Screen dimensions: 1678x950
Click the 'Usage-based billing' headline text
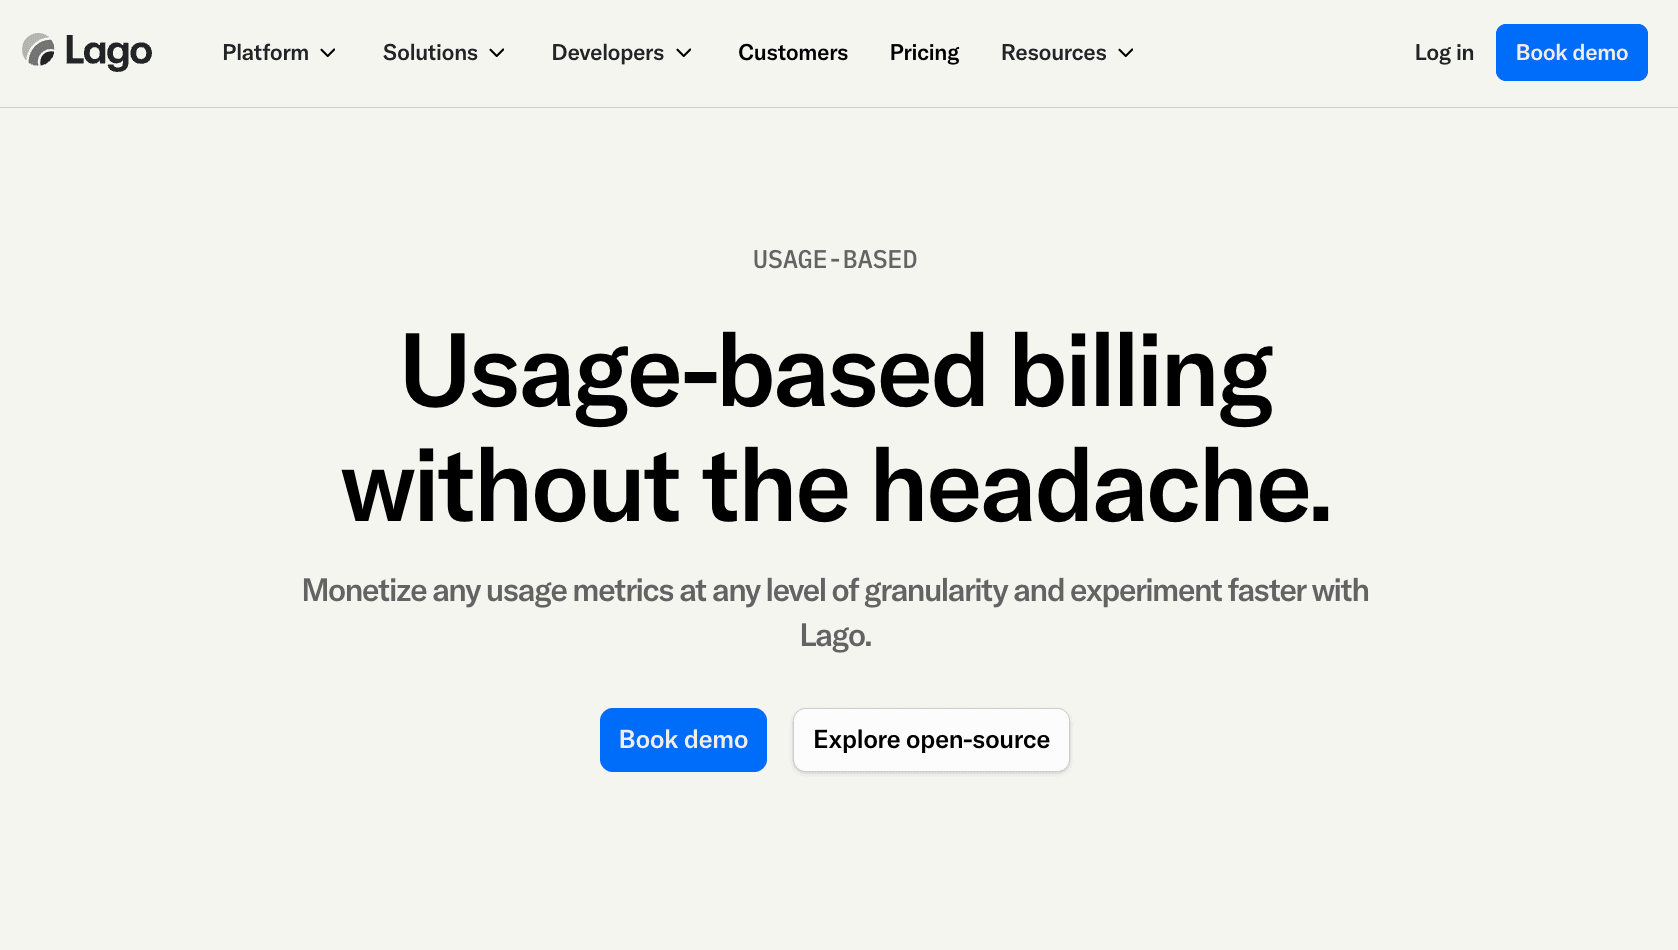click(836, 372)
